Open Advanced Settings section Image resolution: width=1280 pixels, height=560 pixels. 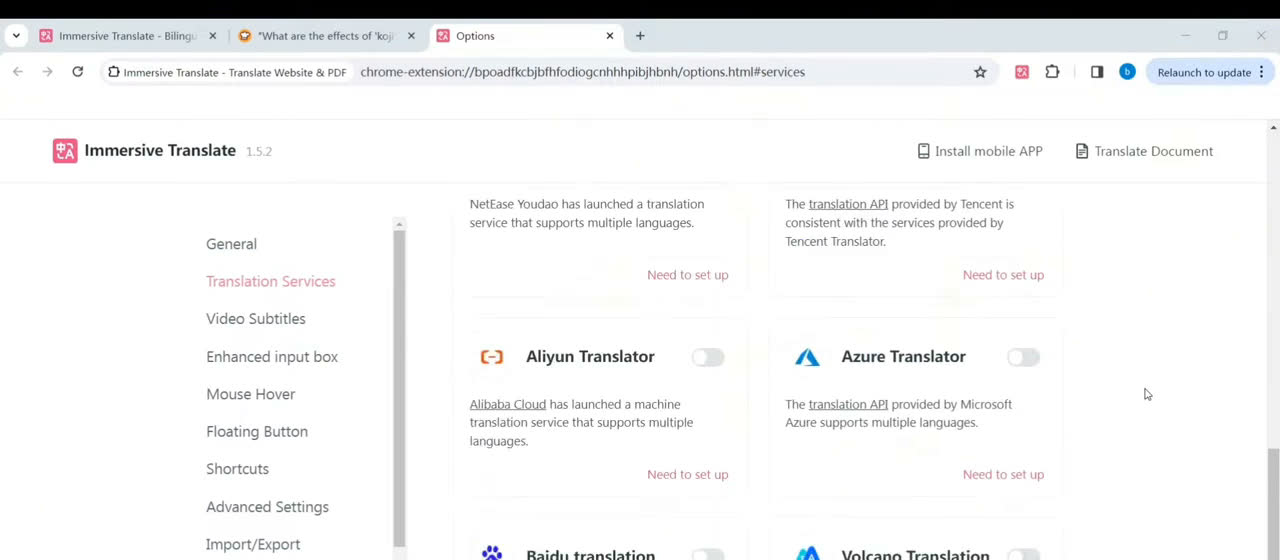click(267, 507)
